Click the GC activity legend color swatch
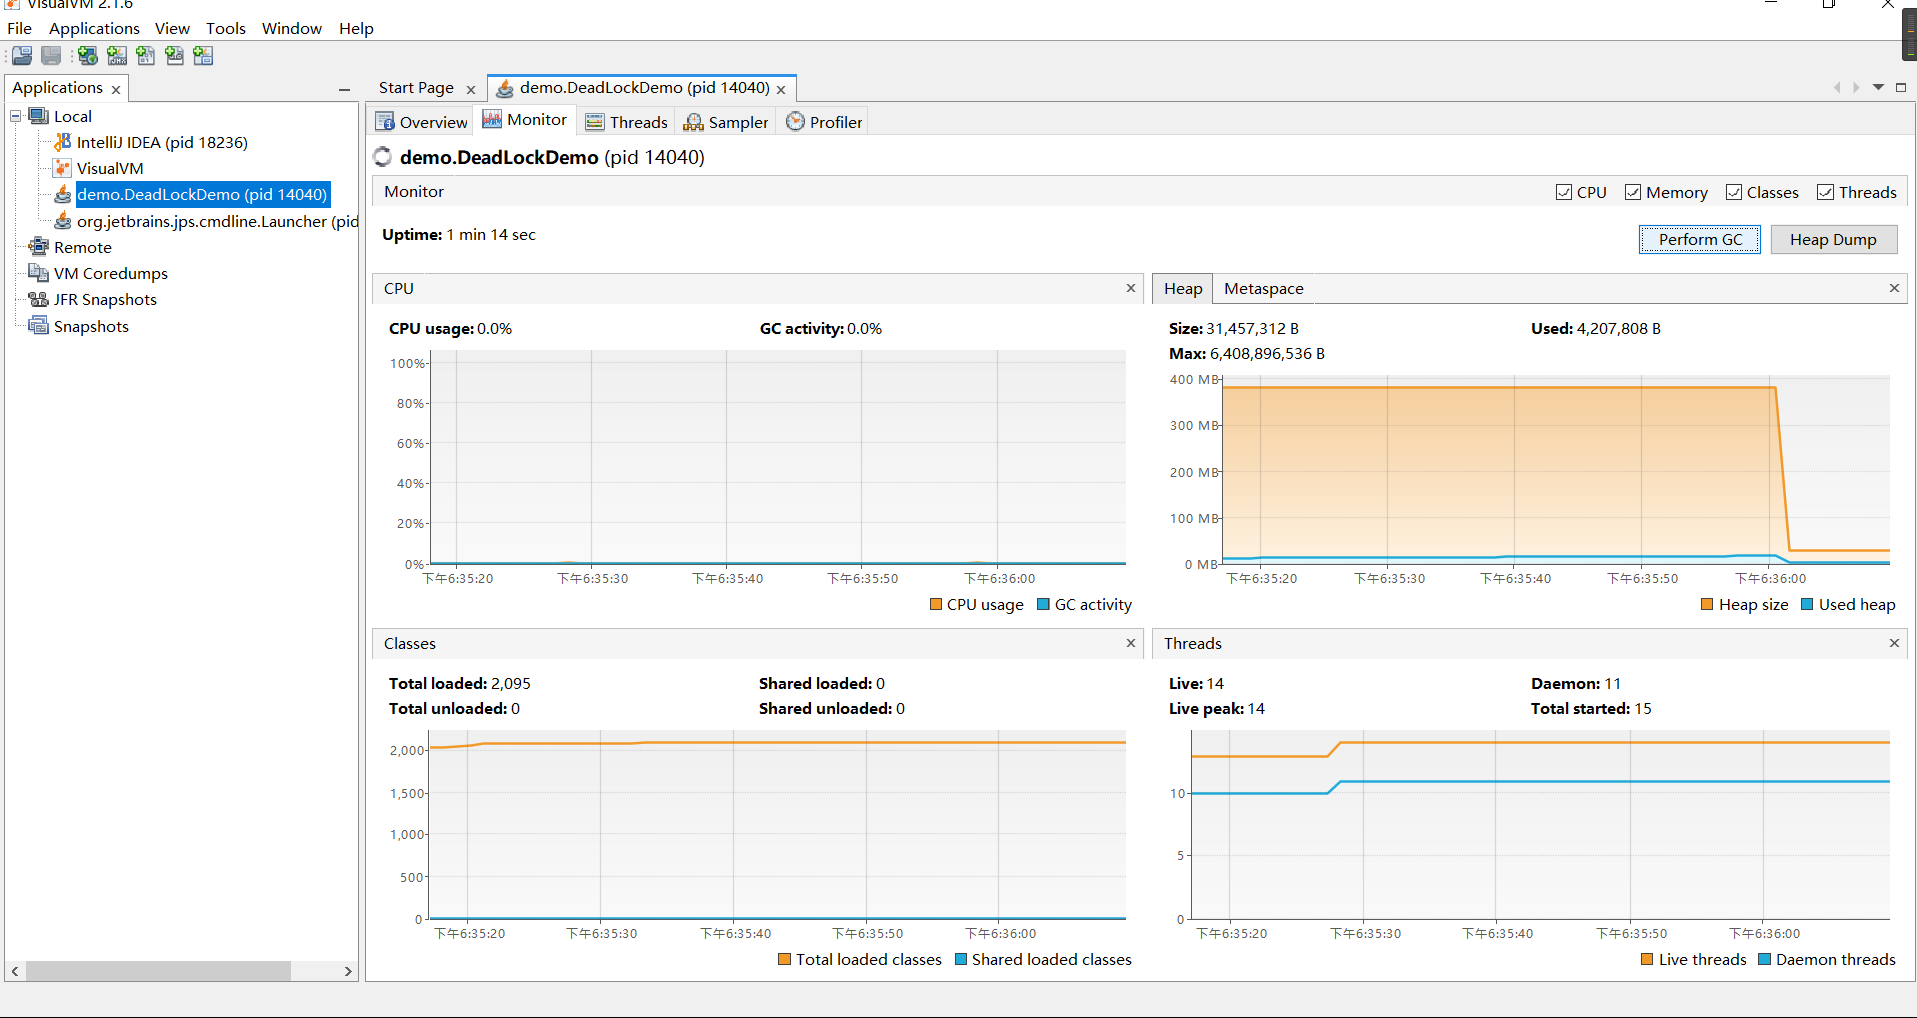Screen dimensions: 1917x1018 click(x=1043, y=604)
